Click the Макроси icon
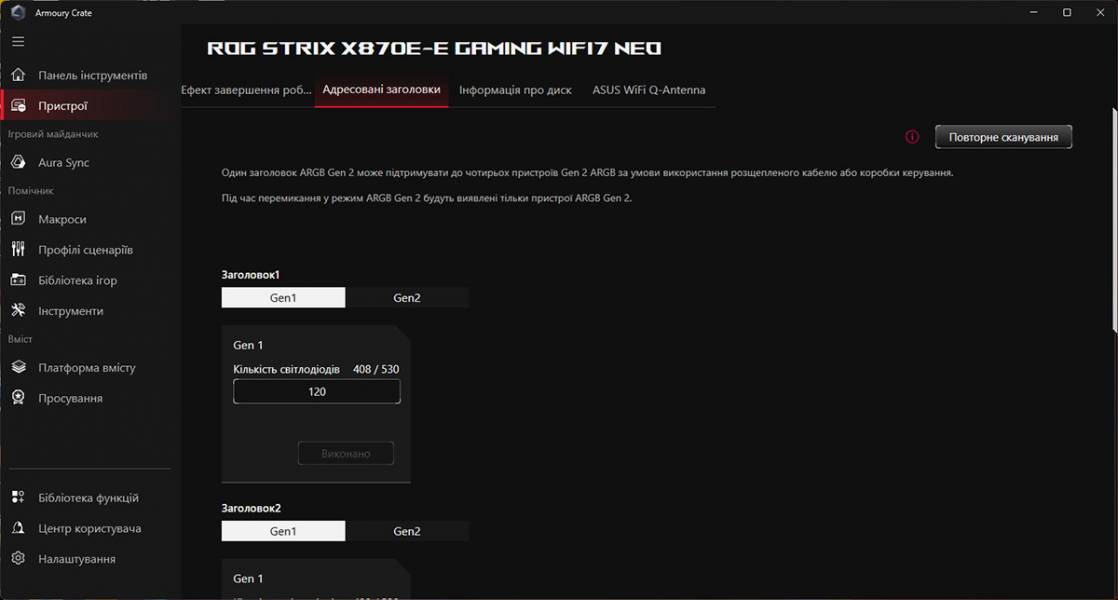1118x600 pixels. point(19,219)
